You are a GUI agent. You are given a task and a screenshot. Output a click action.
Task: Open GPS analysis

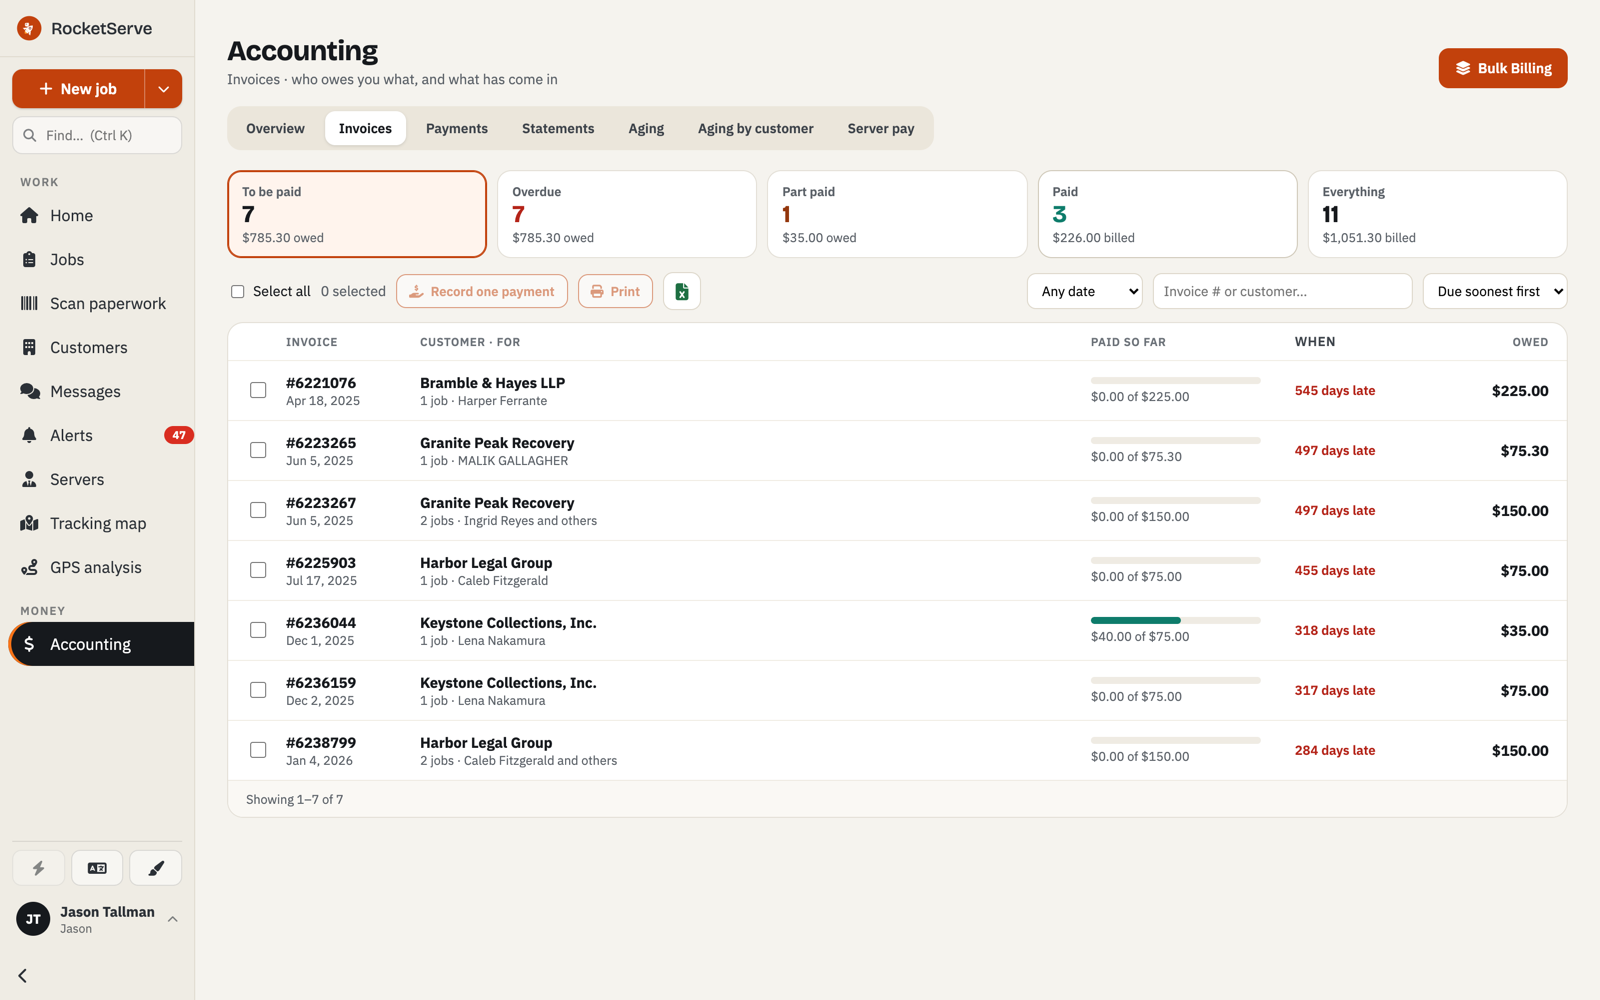click(97, 567)
